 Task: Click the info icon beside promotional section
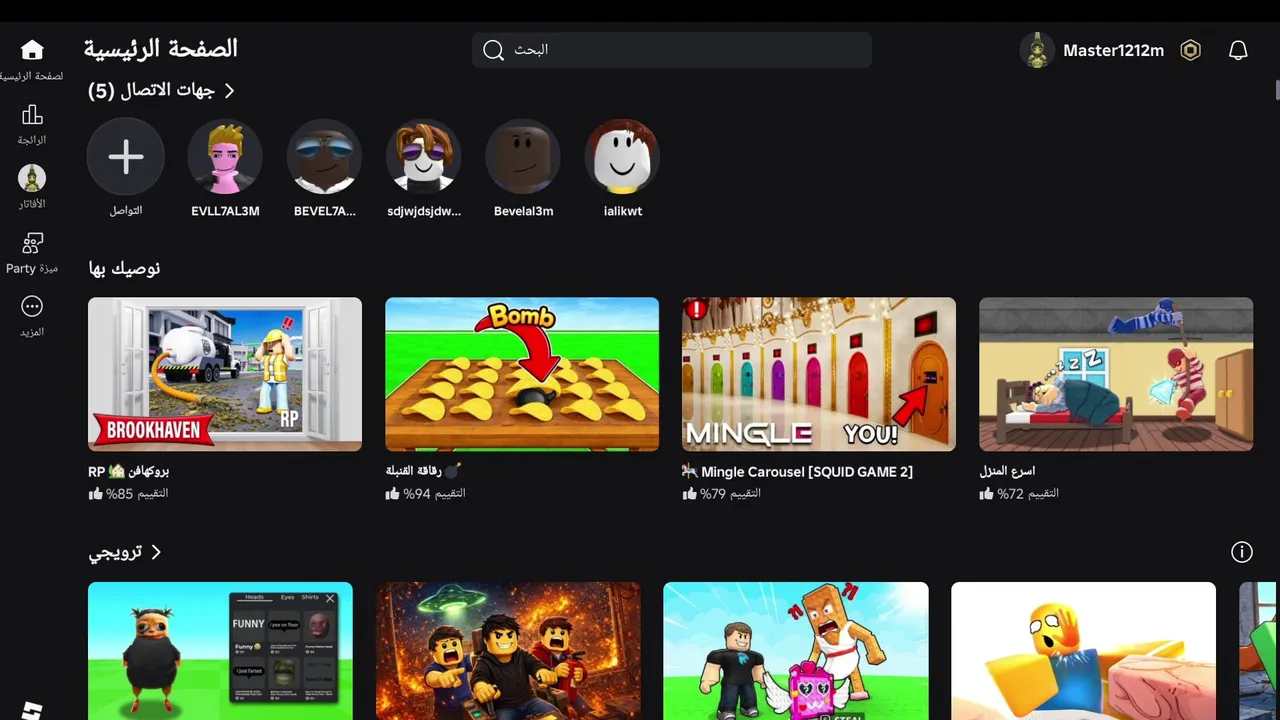point(1242,552)
